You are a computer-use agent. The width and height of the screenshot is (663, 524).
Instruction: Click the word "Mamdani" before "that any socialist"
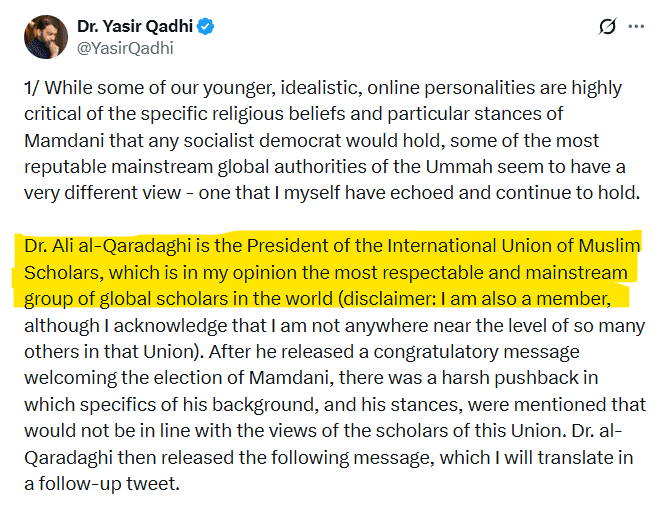point(64,140)
